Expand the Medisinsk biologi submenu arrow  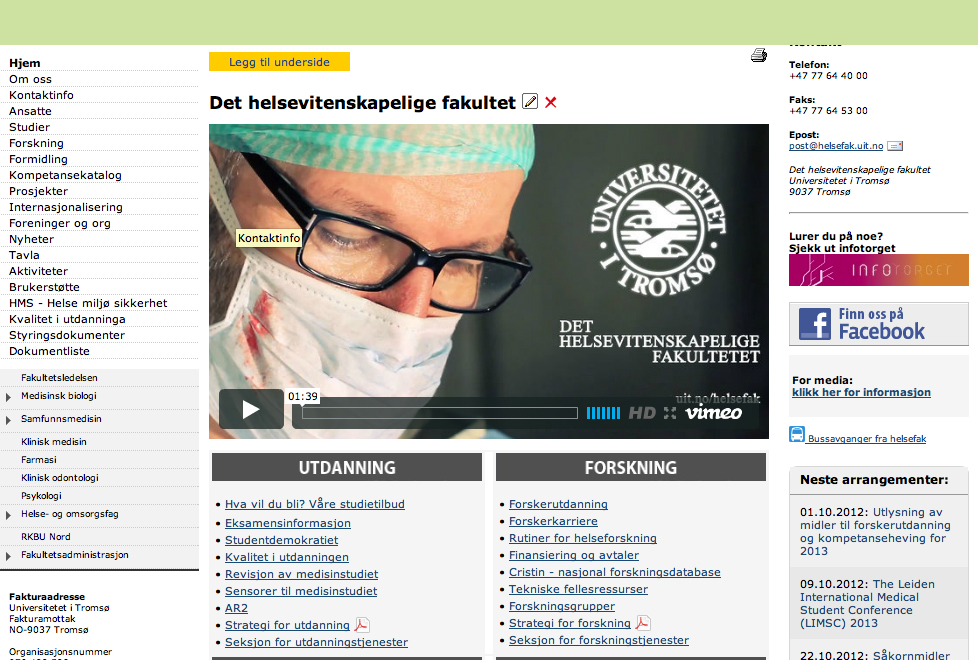pos(8,397)
